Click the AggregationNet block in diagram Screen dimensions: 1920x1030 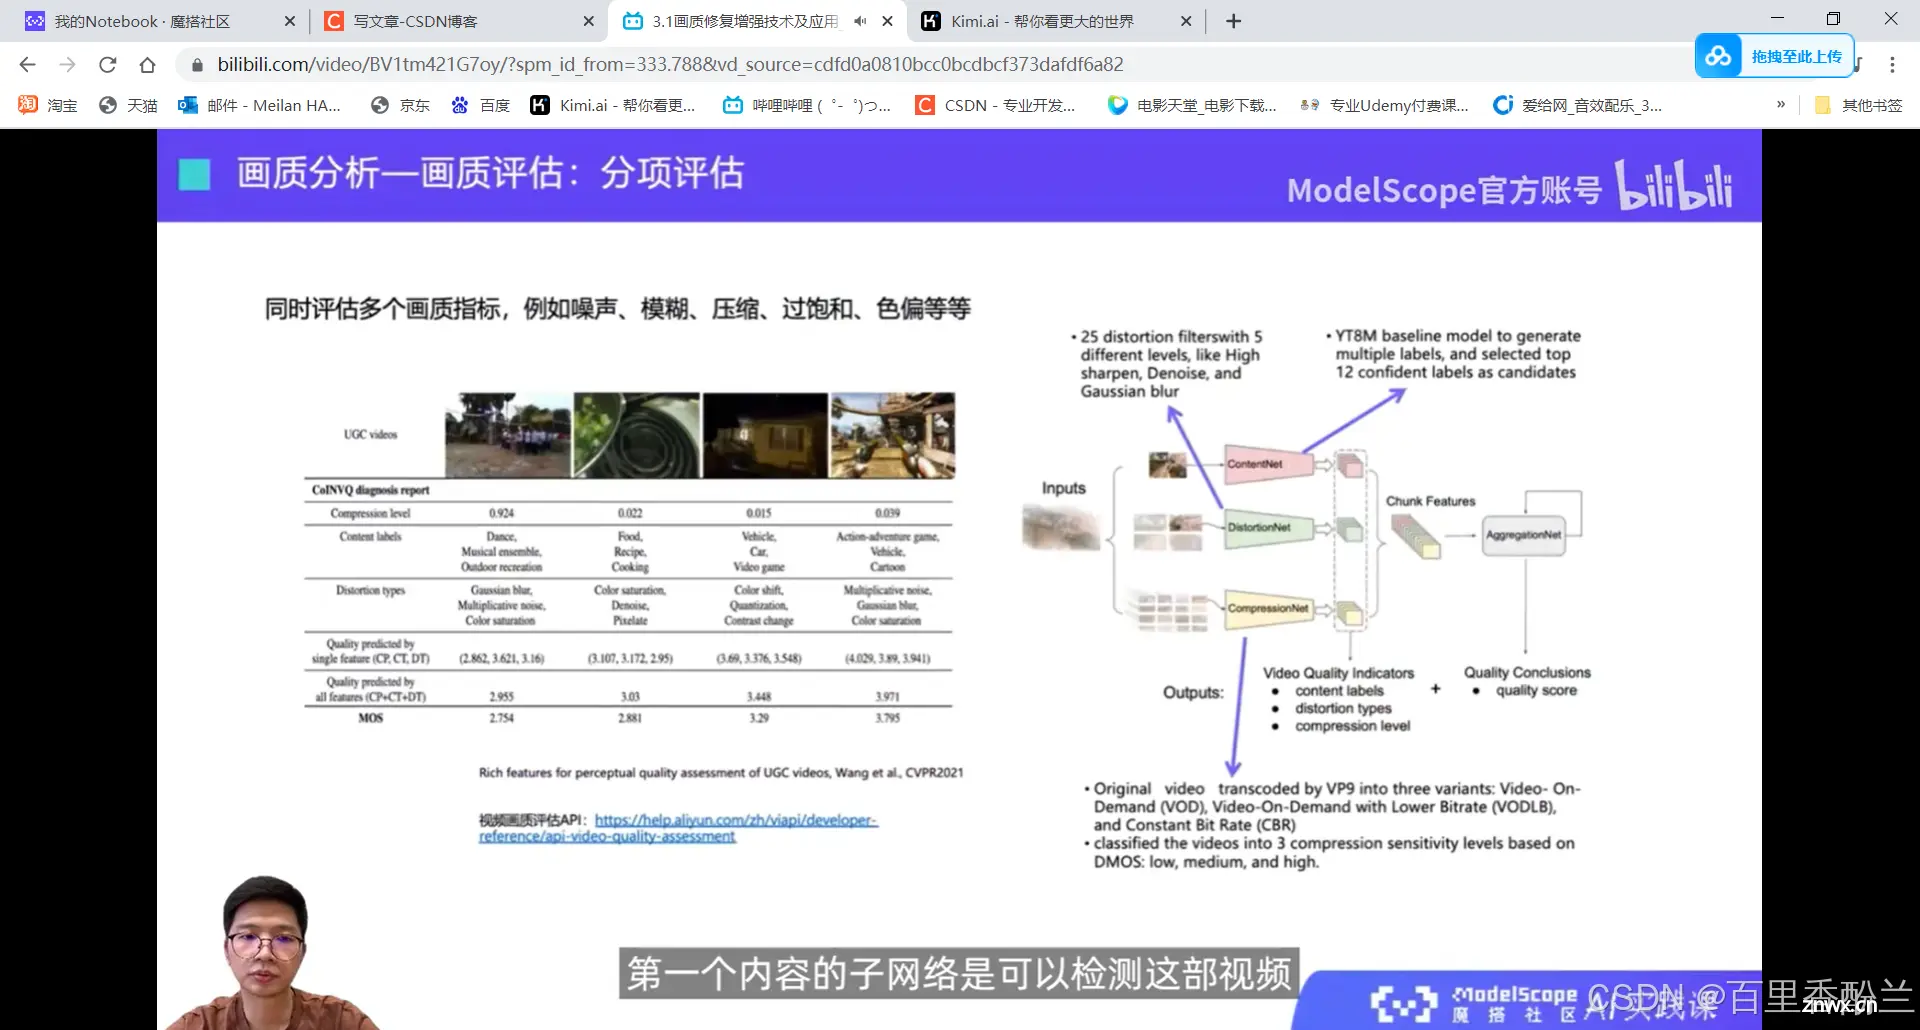(x=1524, y=535)
